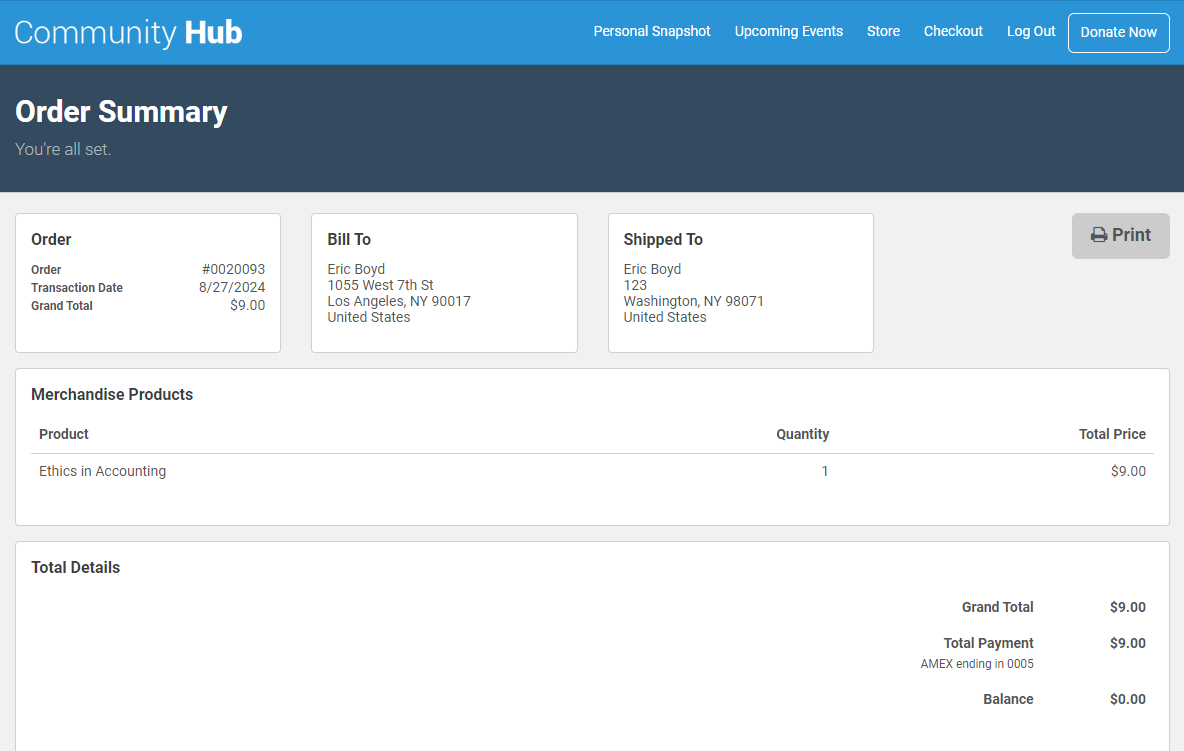Image resolution: width=1184 pixels, height=751 pixels.
Task: Click the Total Price column header
Action: pyautogui.click(x=1112, y=434)
